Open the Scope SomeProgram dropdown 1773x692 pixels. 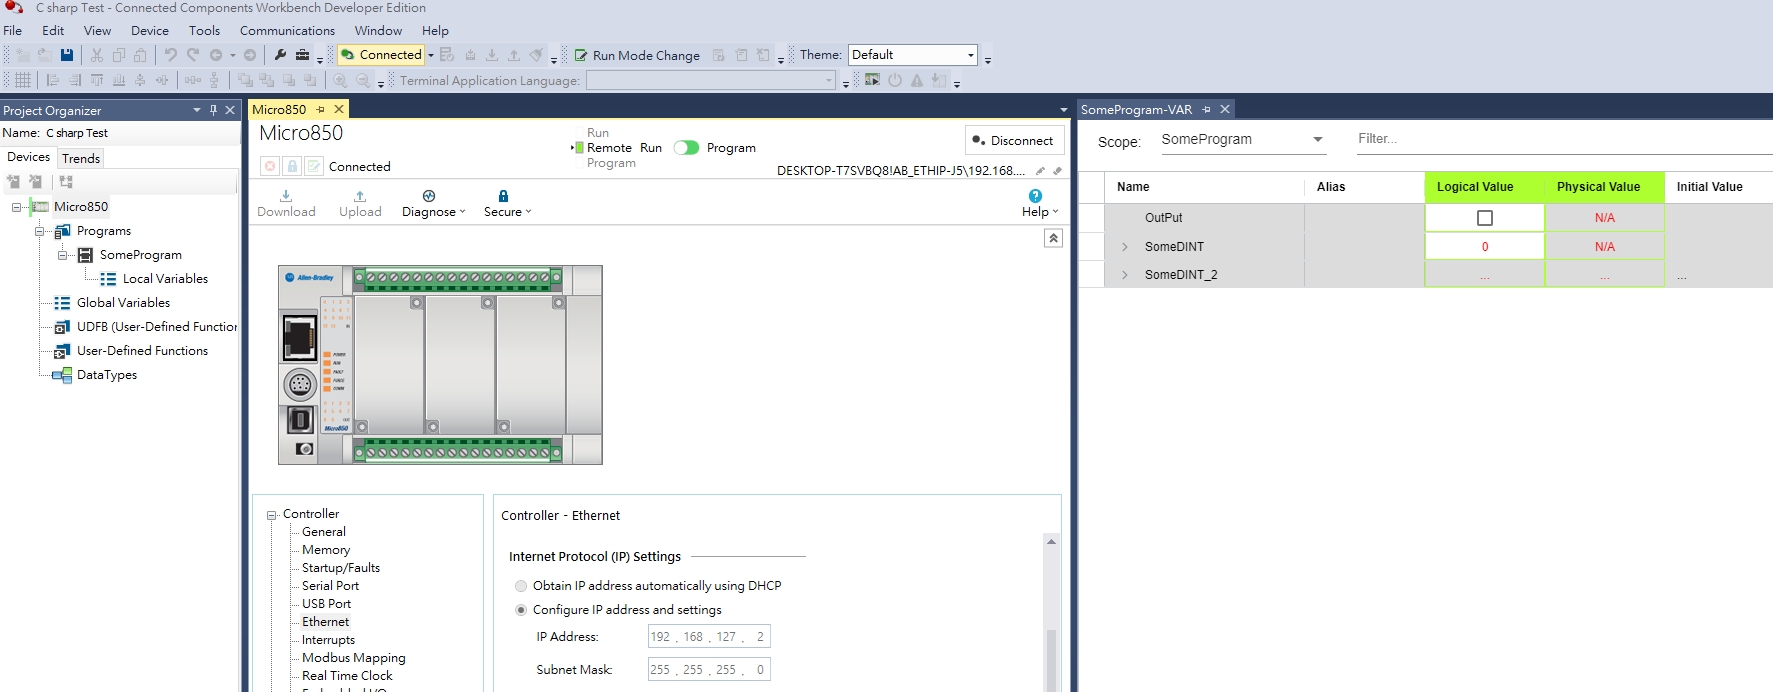tap(1243, 140)
